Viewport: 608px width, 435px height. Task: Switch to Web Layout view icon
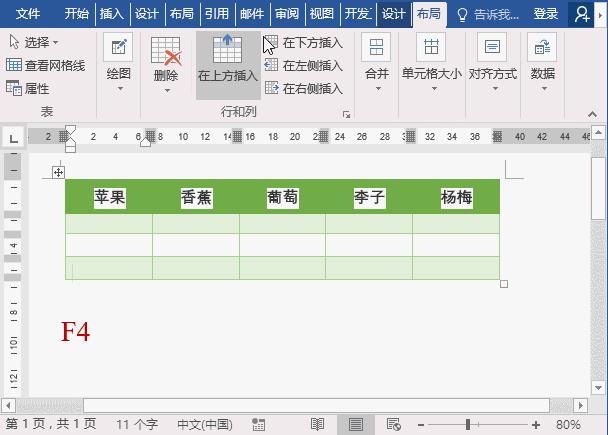coord(394,425)
